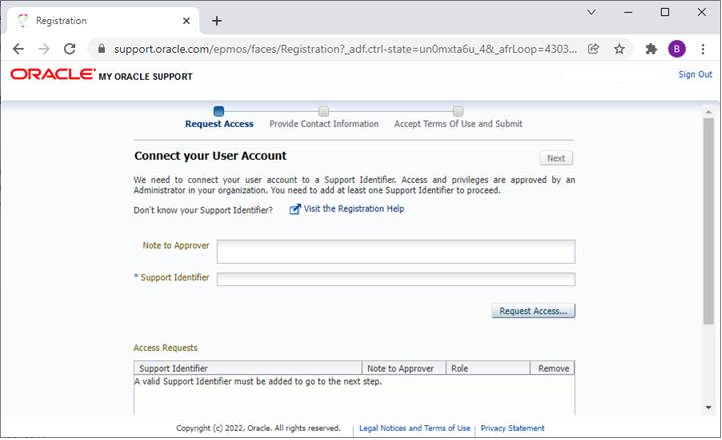The width and height of the screenshot is (722, 440).
Task: Focus the Support Identifier input field
Action: click(396, 279)
